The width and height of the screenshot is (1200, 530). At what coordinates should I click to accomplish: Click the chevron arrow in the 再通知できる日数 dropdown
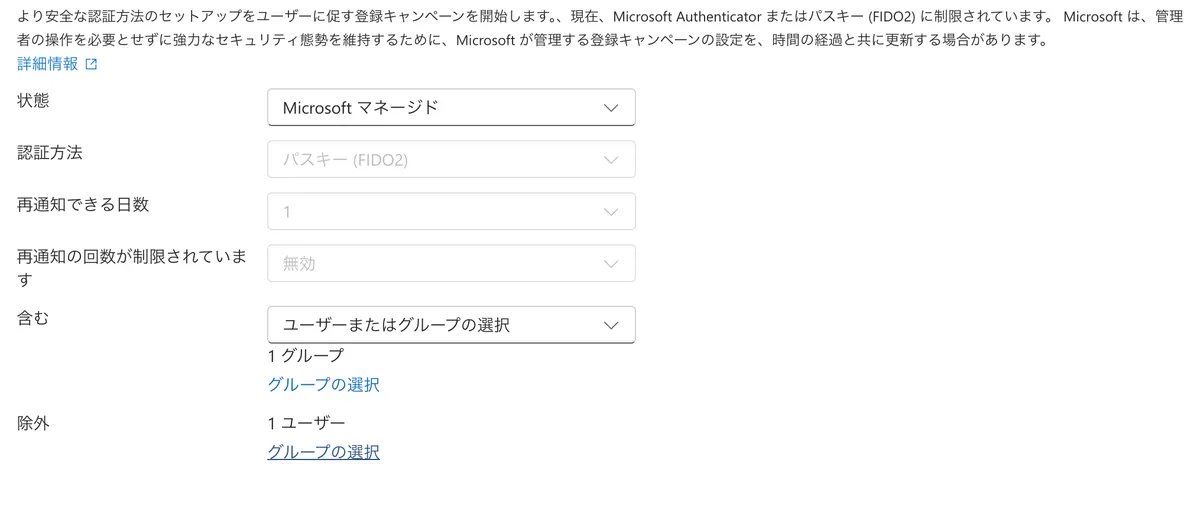[612, 212]
